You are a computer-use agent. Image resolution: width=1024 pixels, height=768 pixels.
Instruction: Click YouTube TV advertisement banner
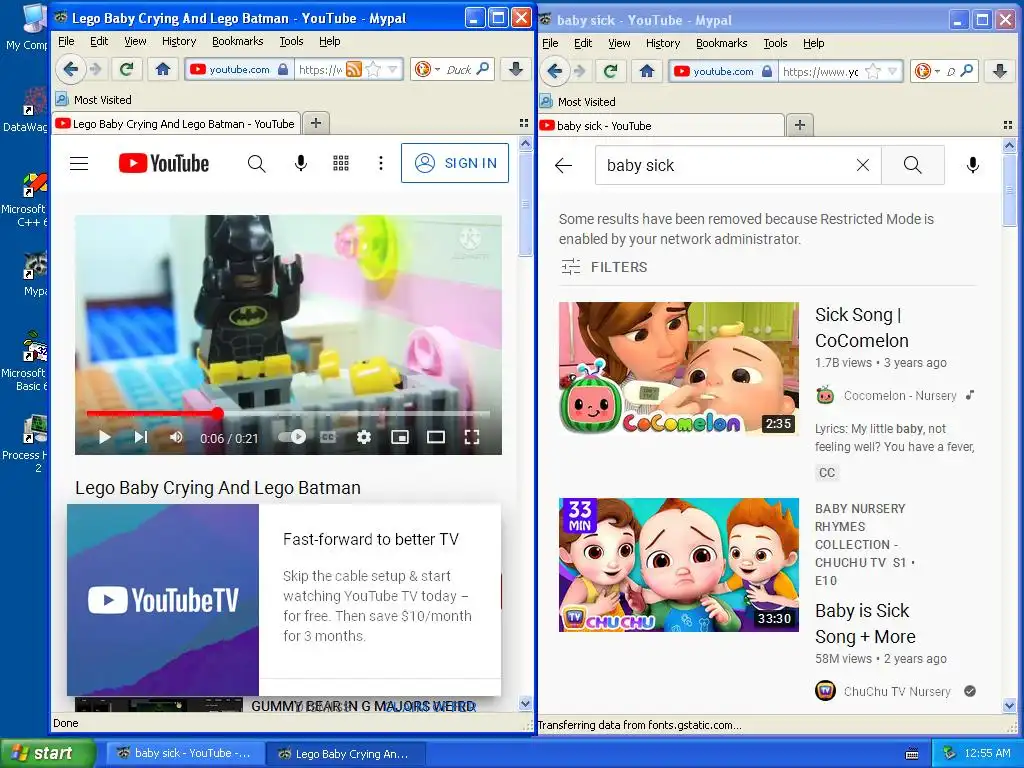pos(284,600)
